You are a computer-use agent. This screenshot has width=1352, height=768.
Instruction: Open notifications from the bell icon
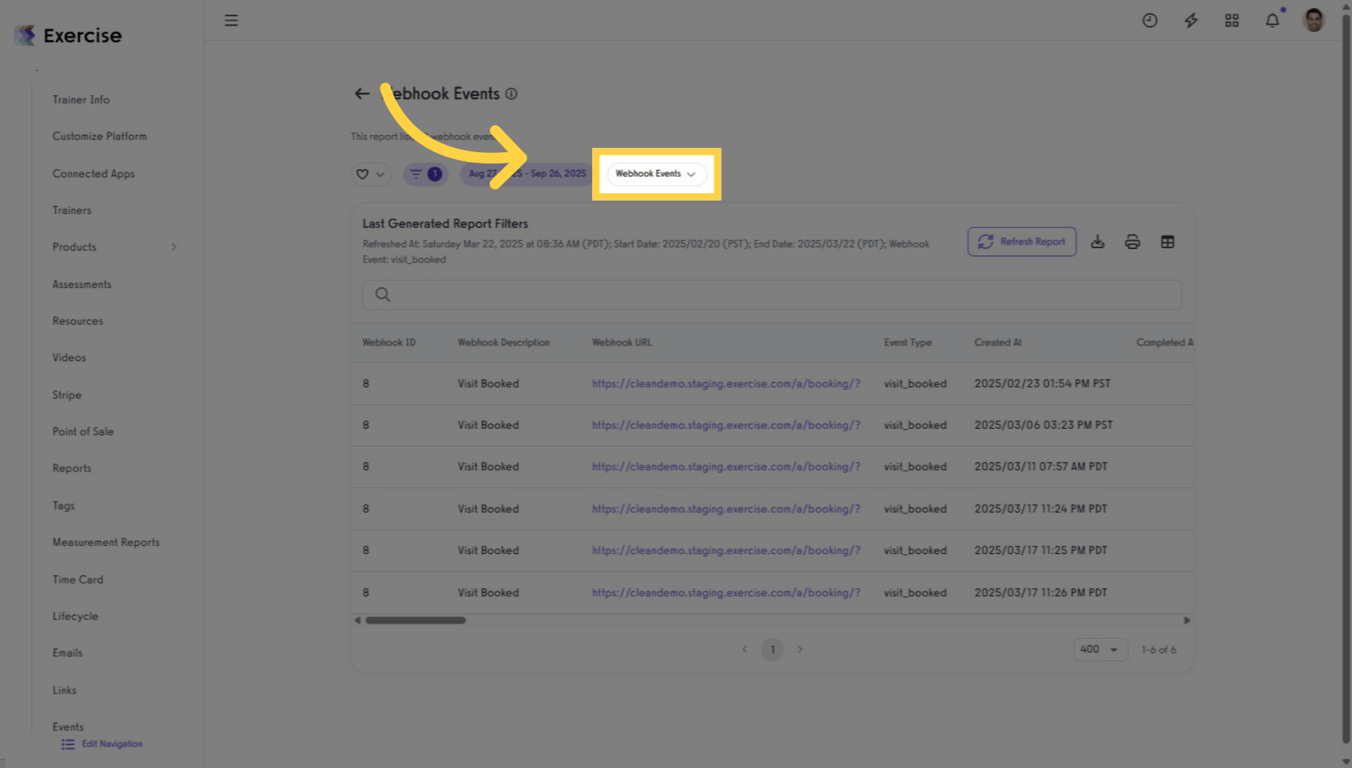point(1272,20)
